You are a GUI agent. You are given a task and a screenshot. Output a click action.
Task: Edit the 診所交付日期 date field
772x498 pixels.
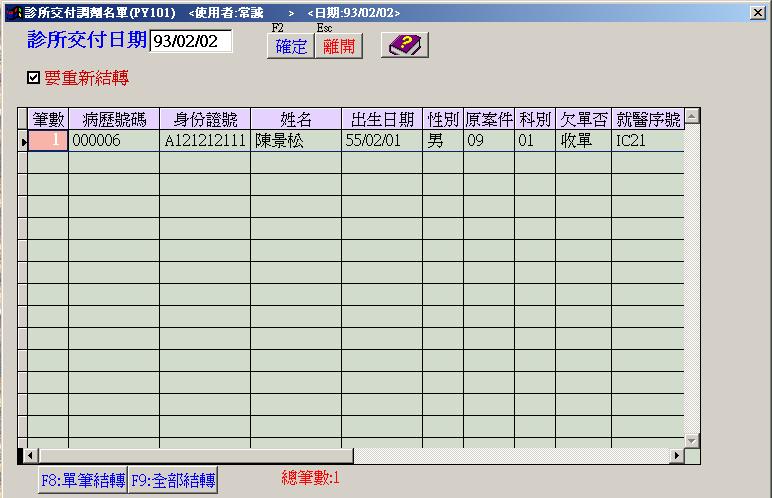point(190,41)
